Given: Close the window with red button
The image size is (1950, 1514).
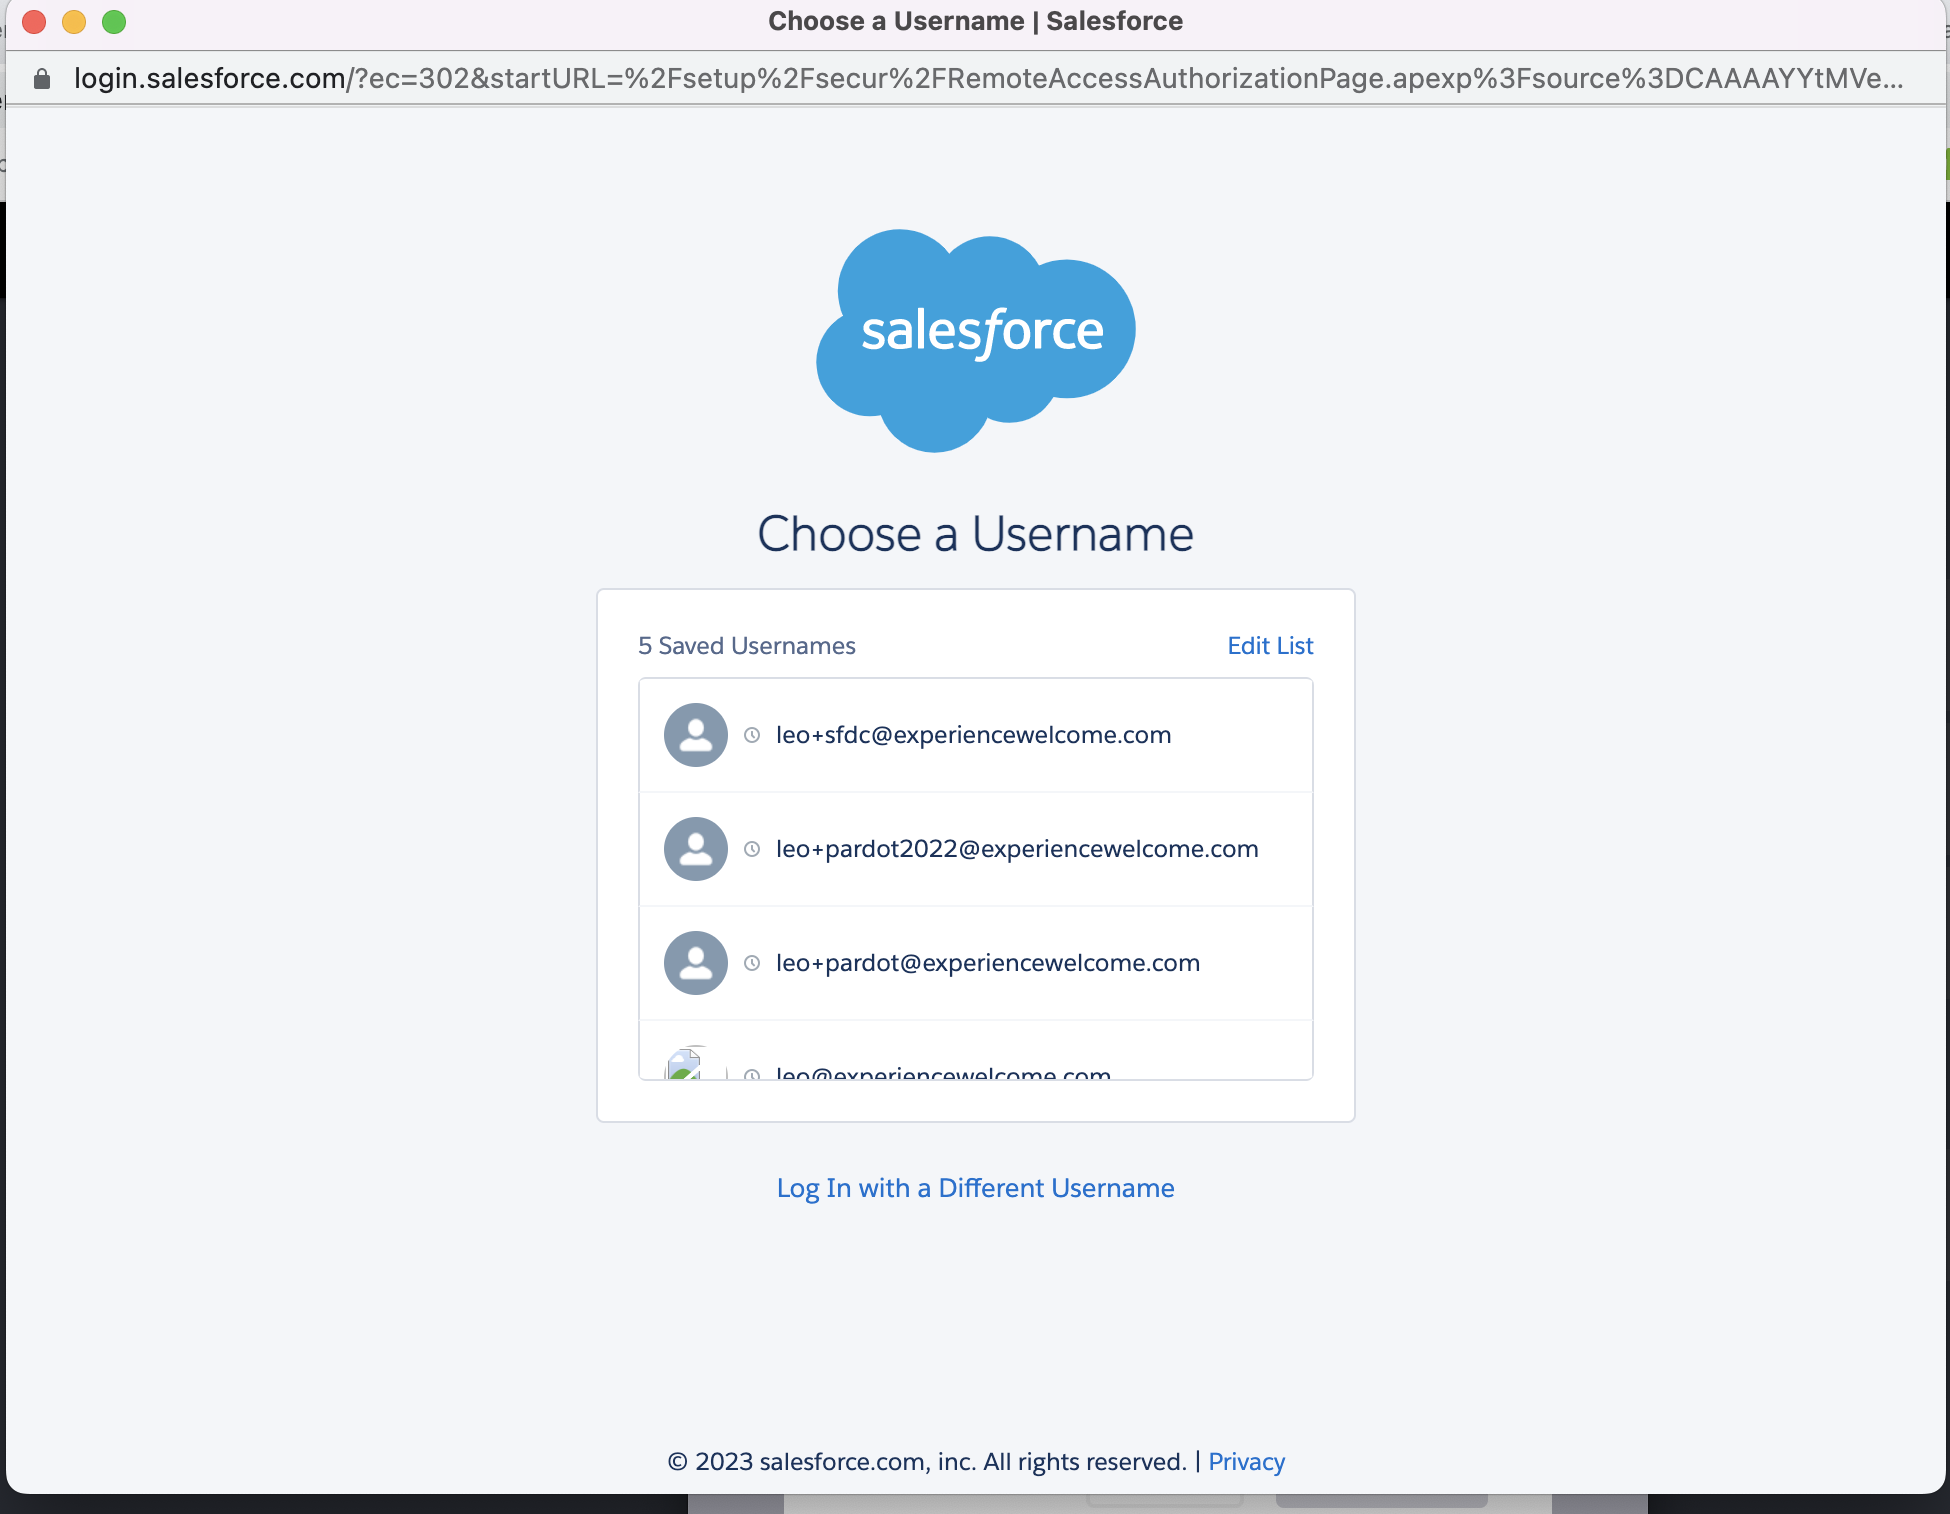Looking at the screenshot, I should [34, 21].
